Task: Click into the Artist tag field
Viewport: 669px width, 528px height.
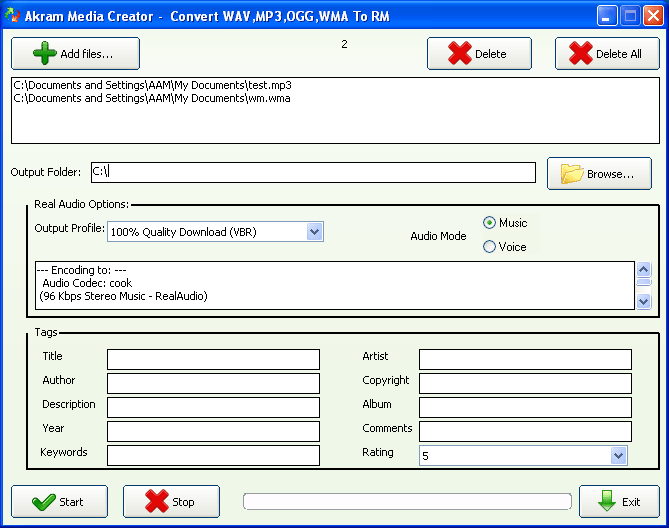Action: point(525,360)
